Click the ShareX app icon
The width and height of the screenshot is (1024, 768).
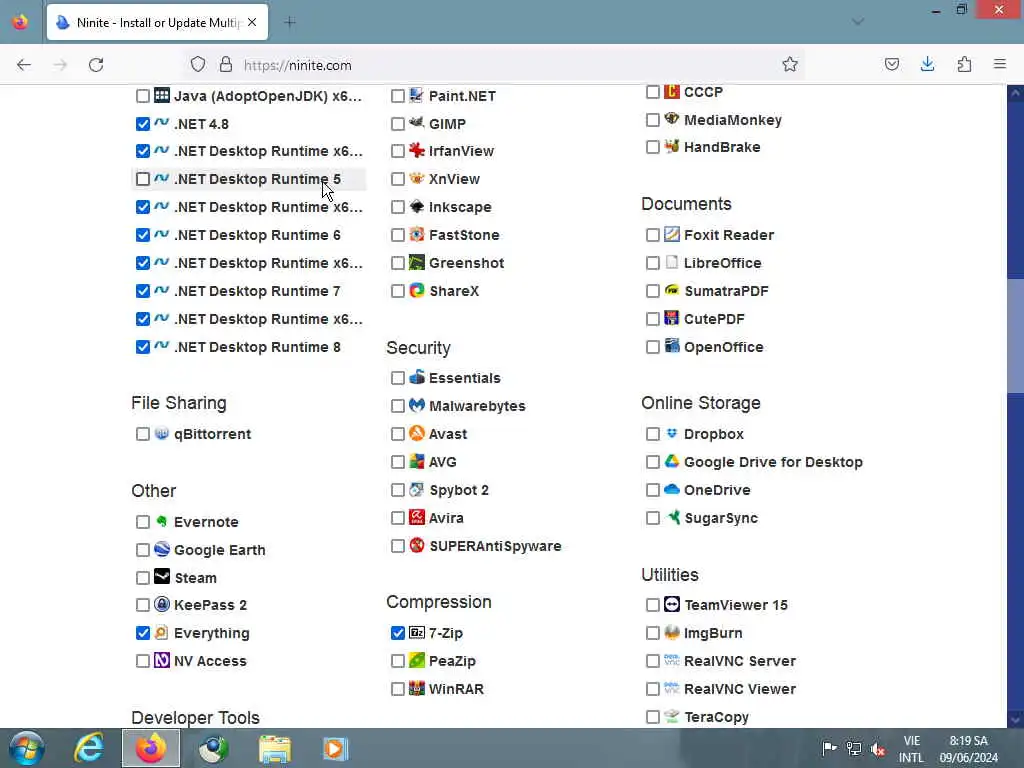[417, 291]
